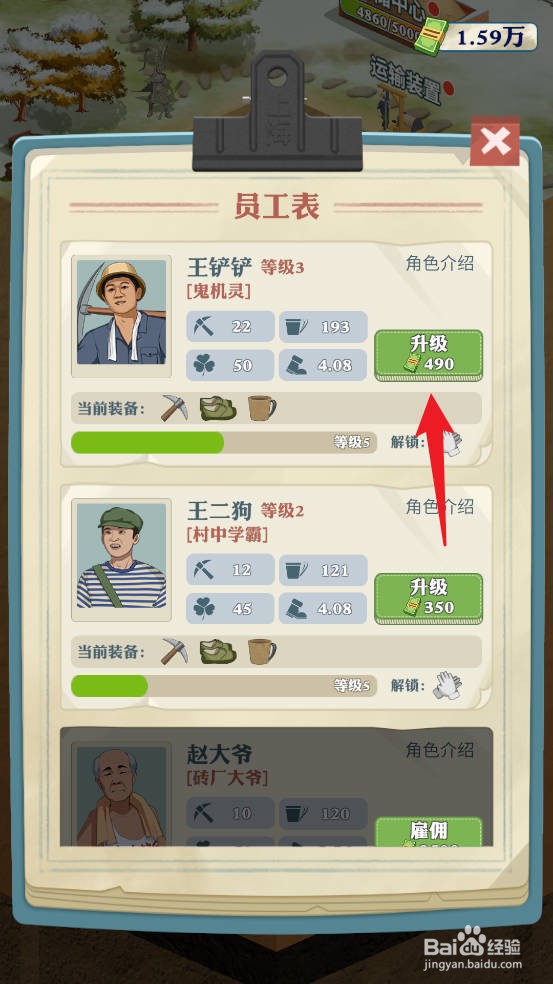Select the green shoes equipment of 王二狗

tap(218, 651)
